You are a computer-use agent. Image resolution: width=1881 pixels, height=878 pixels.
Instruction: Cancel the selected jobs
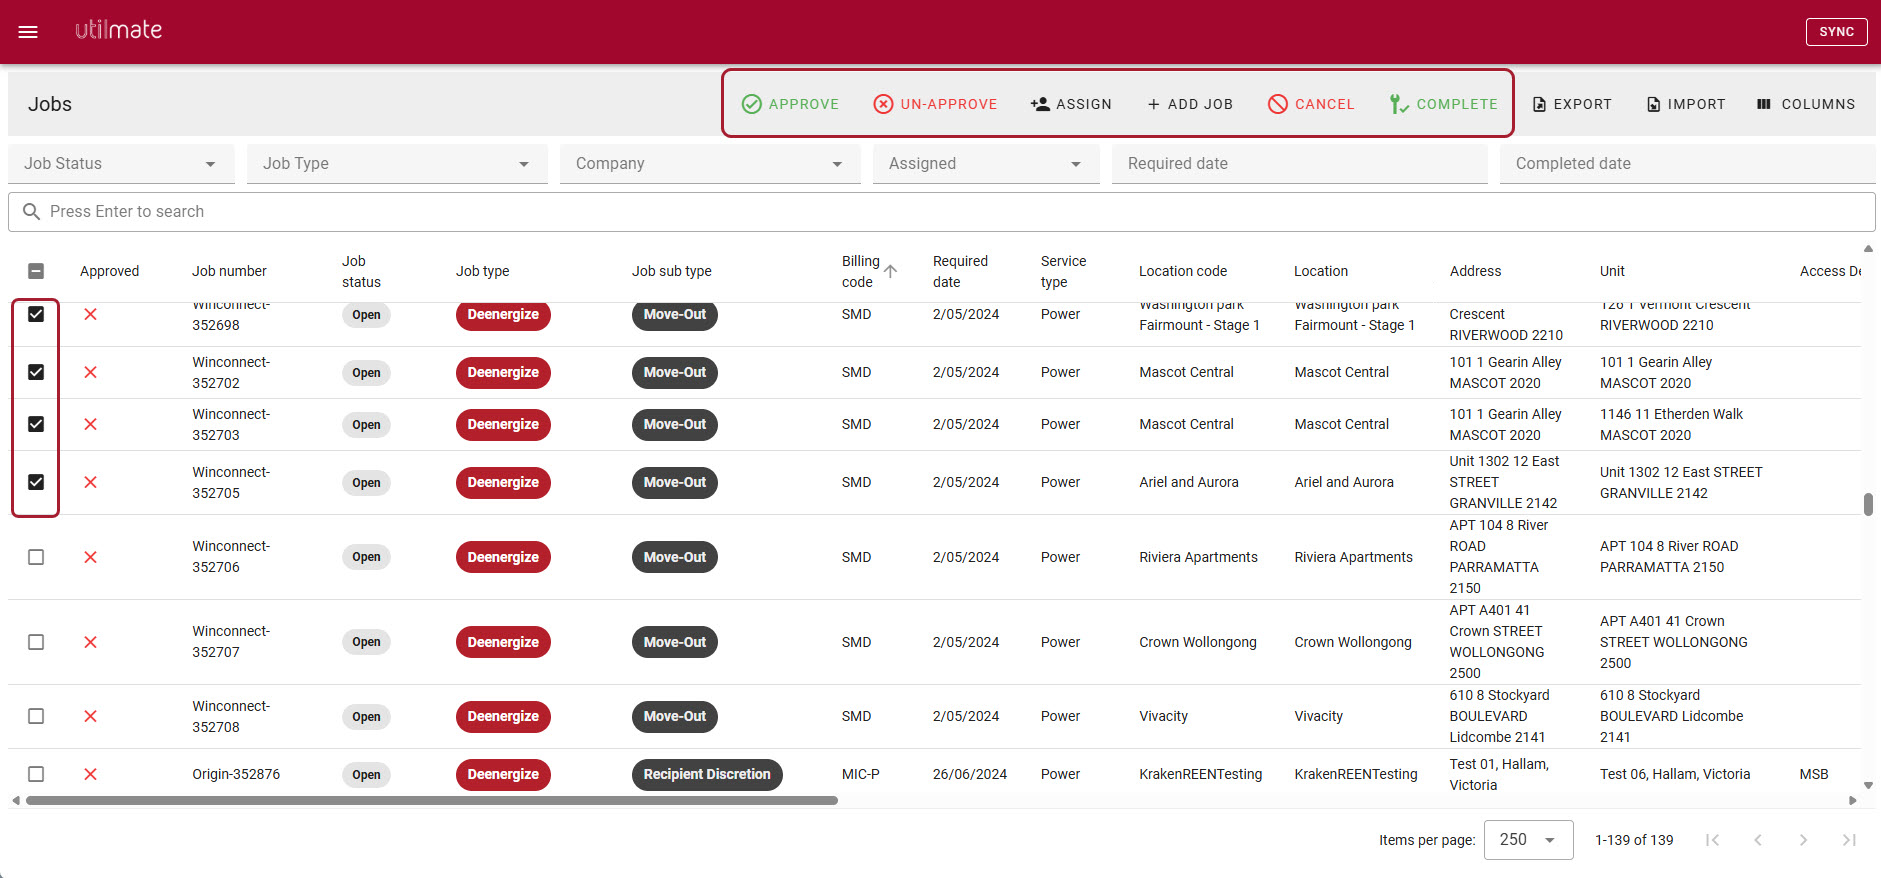(1311, 104)
